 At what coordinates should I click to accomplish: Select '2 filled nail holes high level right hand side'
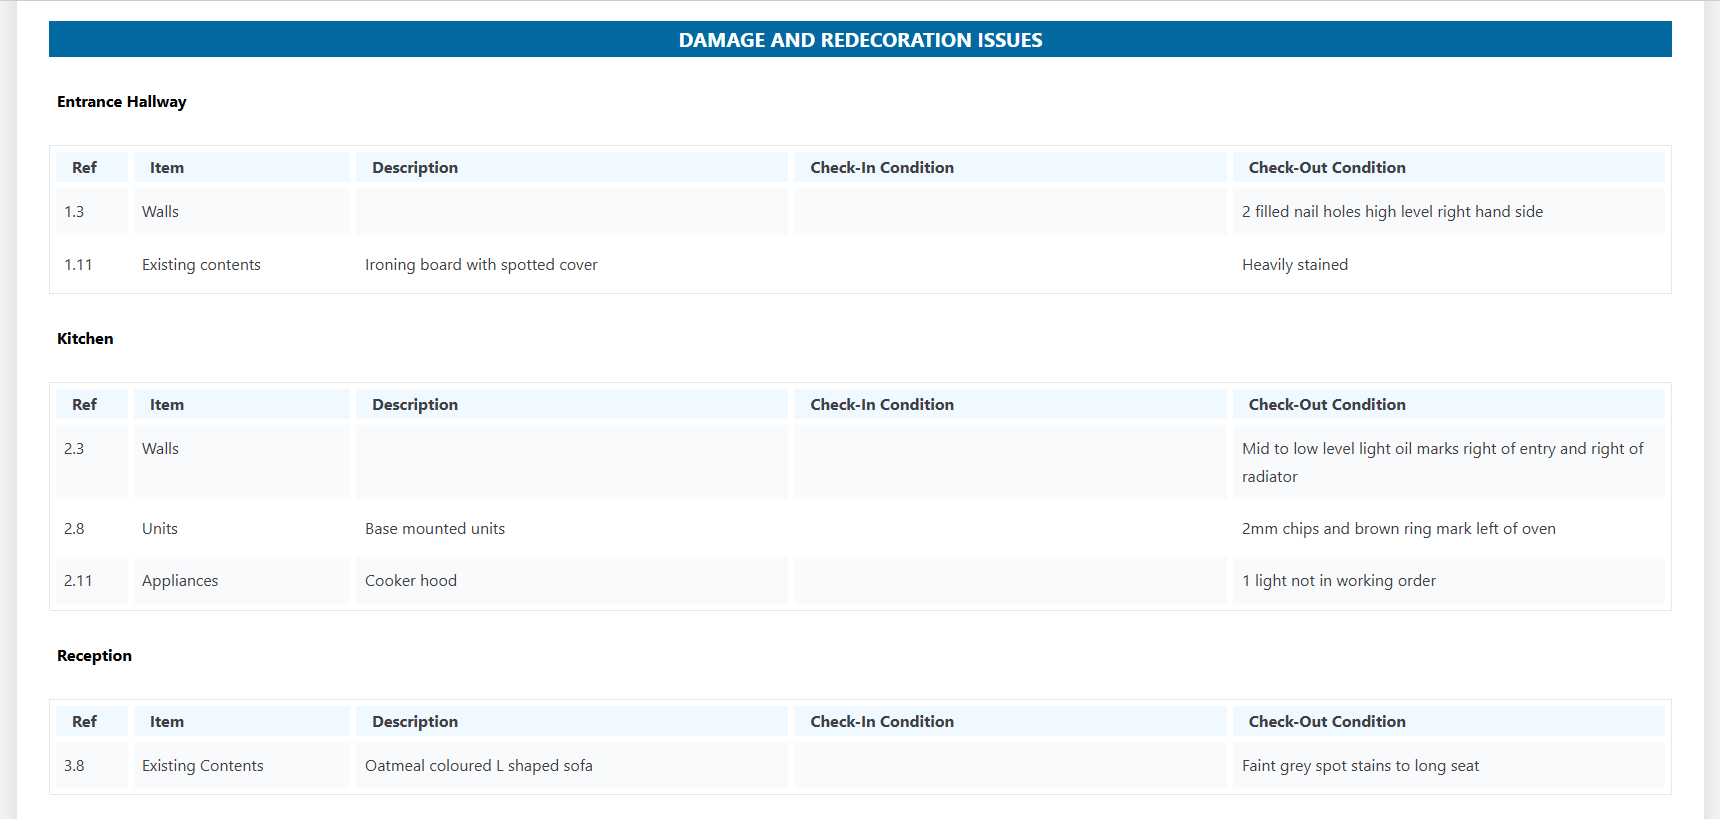pos(1392,212)
